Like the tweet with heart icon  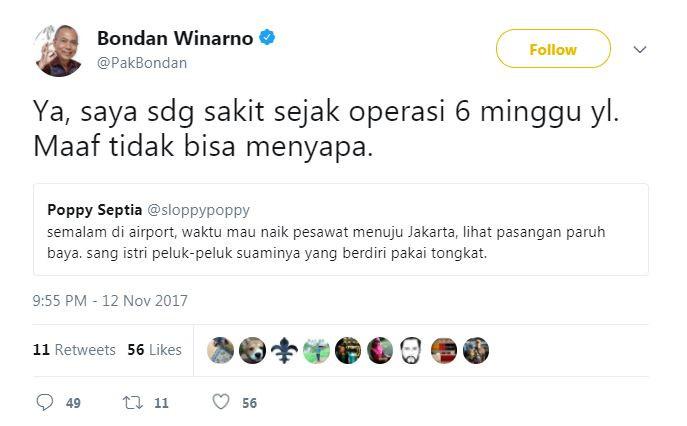tap(221, 401)
